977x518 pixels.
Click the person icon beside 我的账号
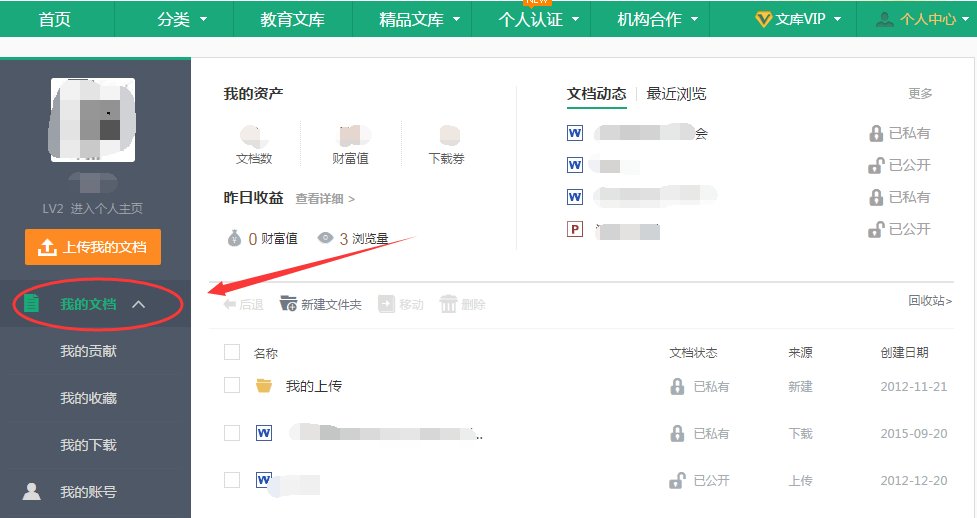click(31, 492)
